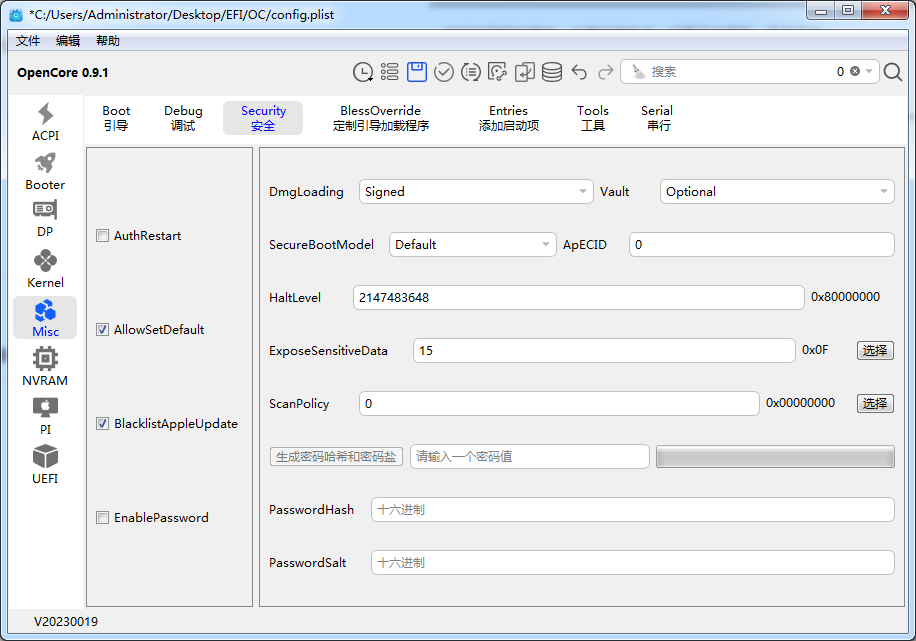This screenshot has width=916, height=641.
Task: Click the undo arrow in toolbar
Action: point(579,72)
